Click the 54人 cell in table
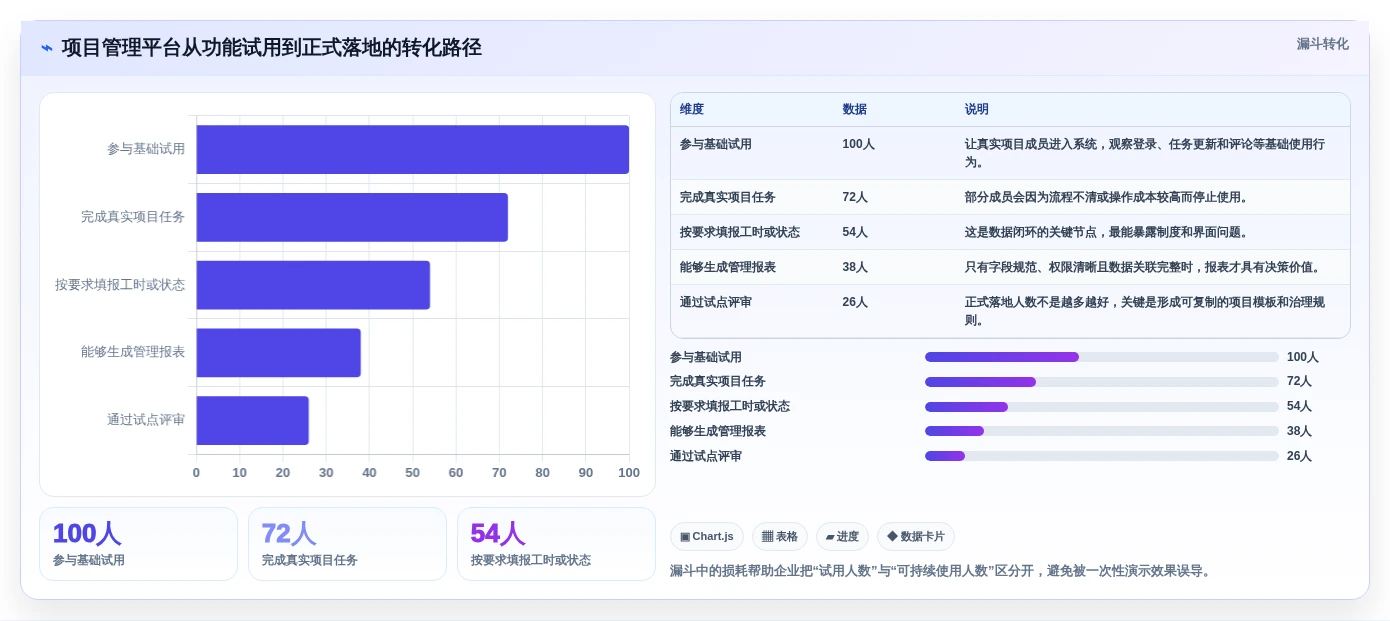 click(x=855, y=232)
